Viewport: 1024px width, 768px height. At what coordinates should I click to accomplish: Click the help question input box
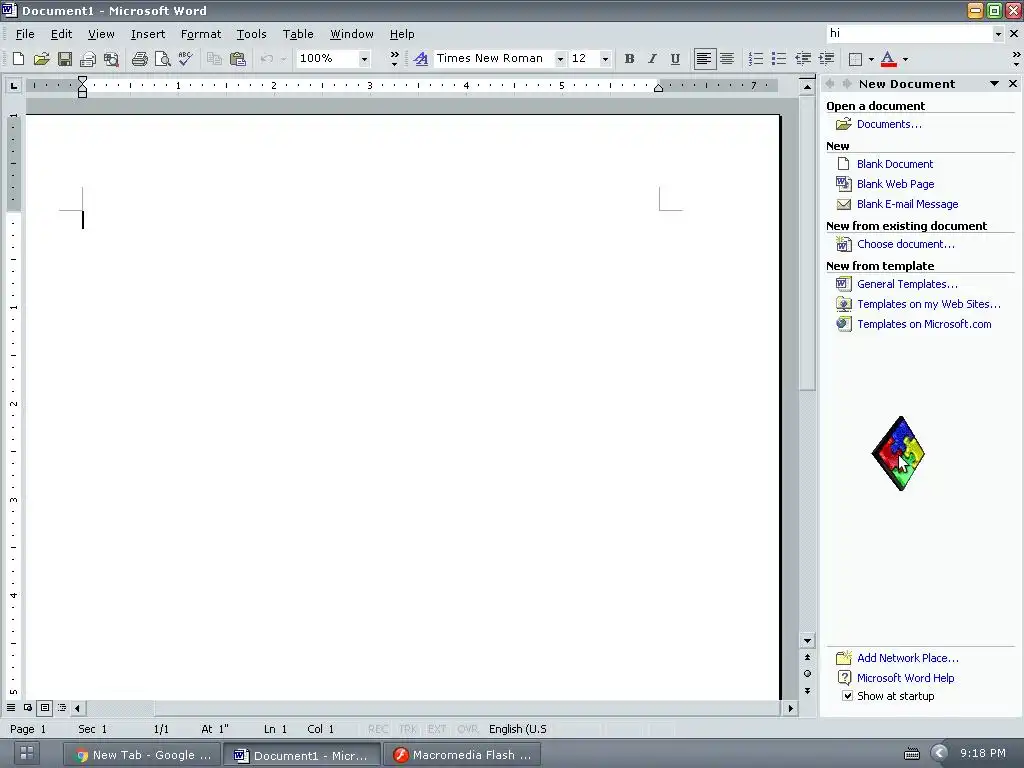[909, 33]
